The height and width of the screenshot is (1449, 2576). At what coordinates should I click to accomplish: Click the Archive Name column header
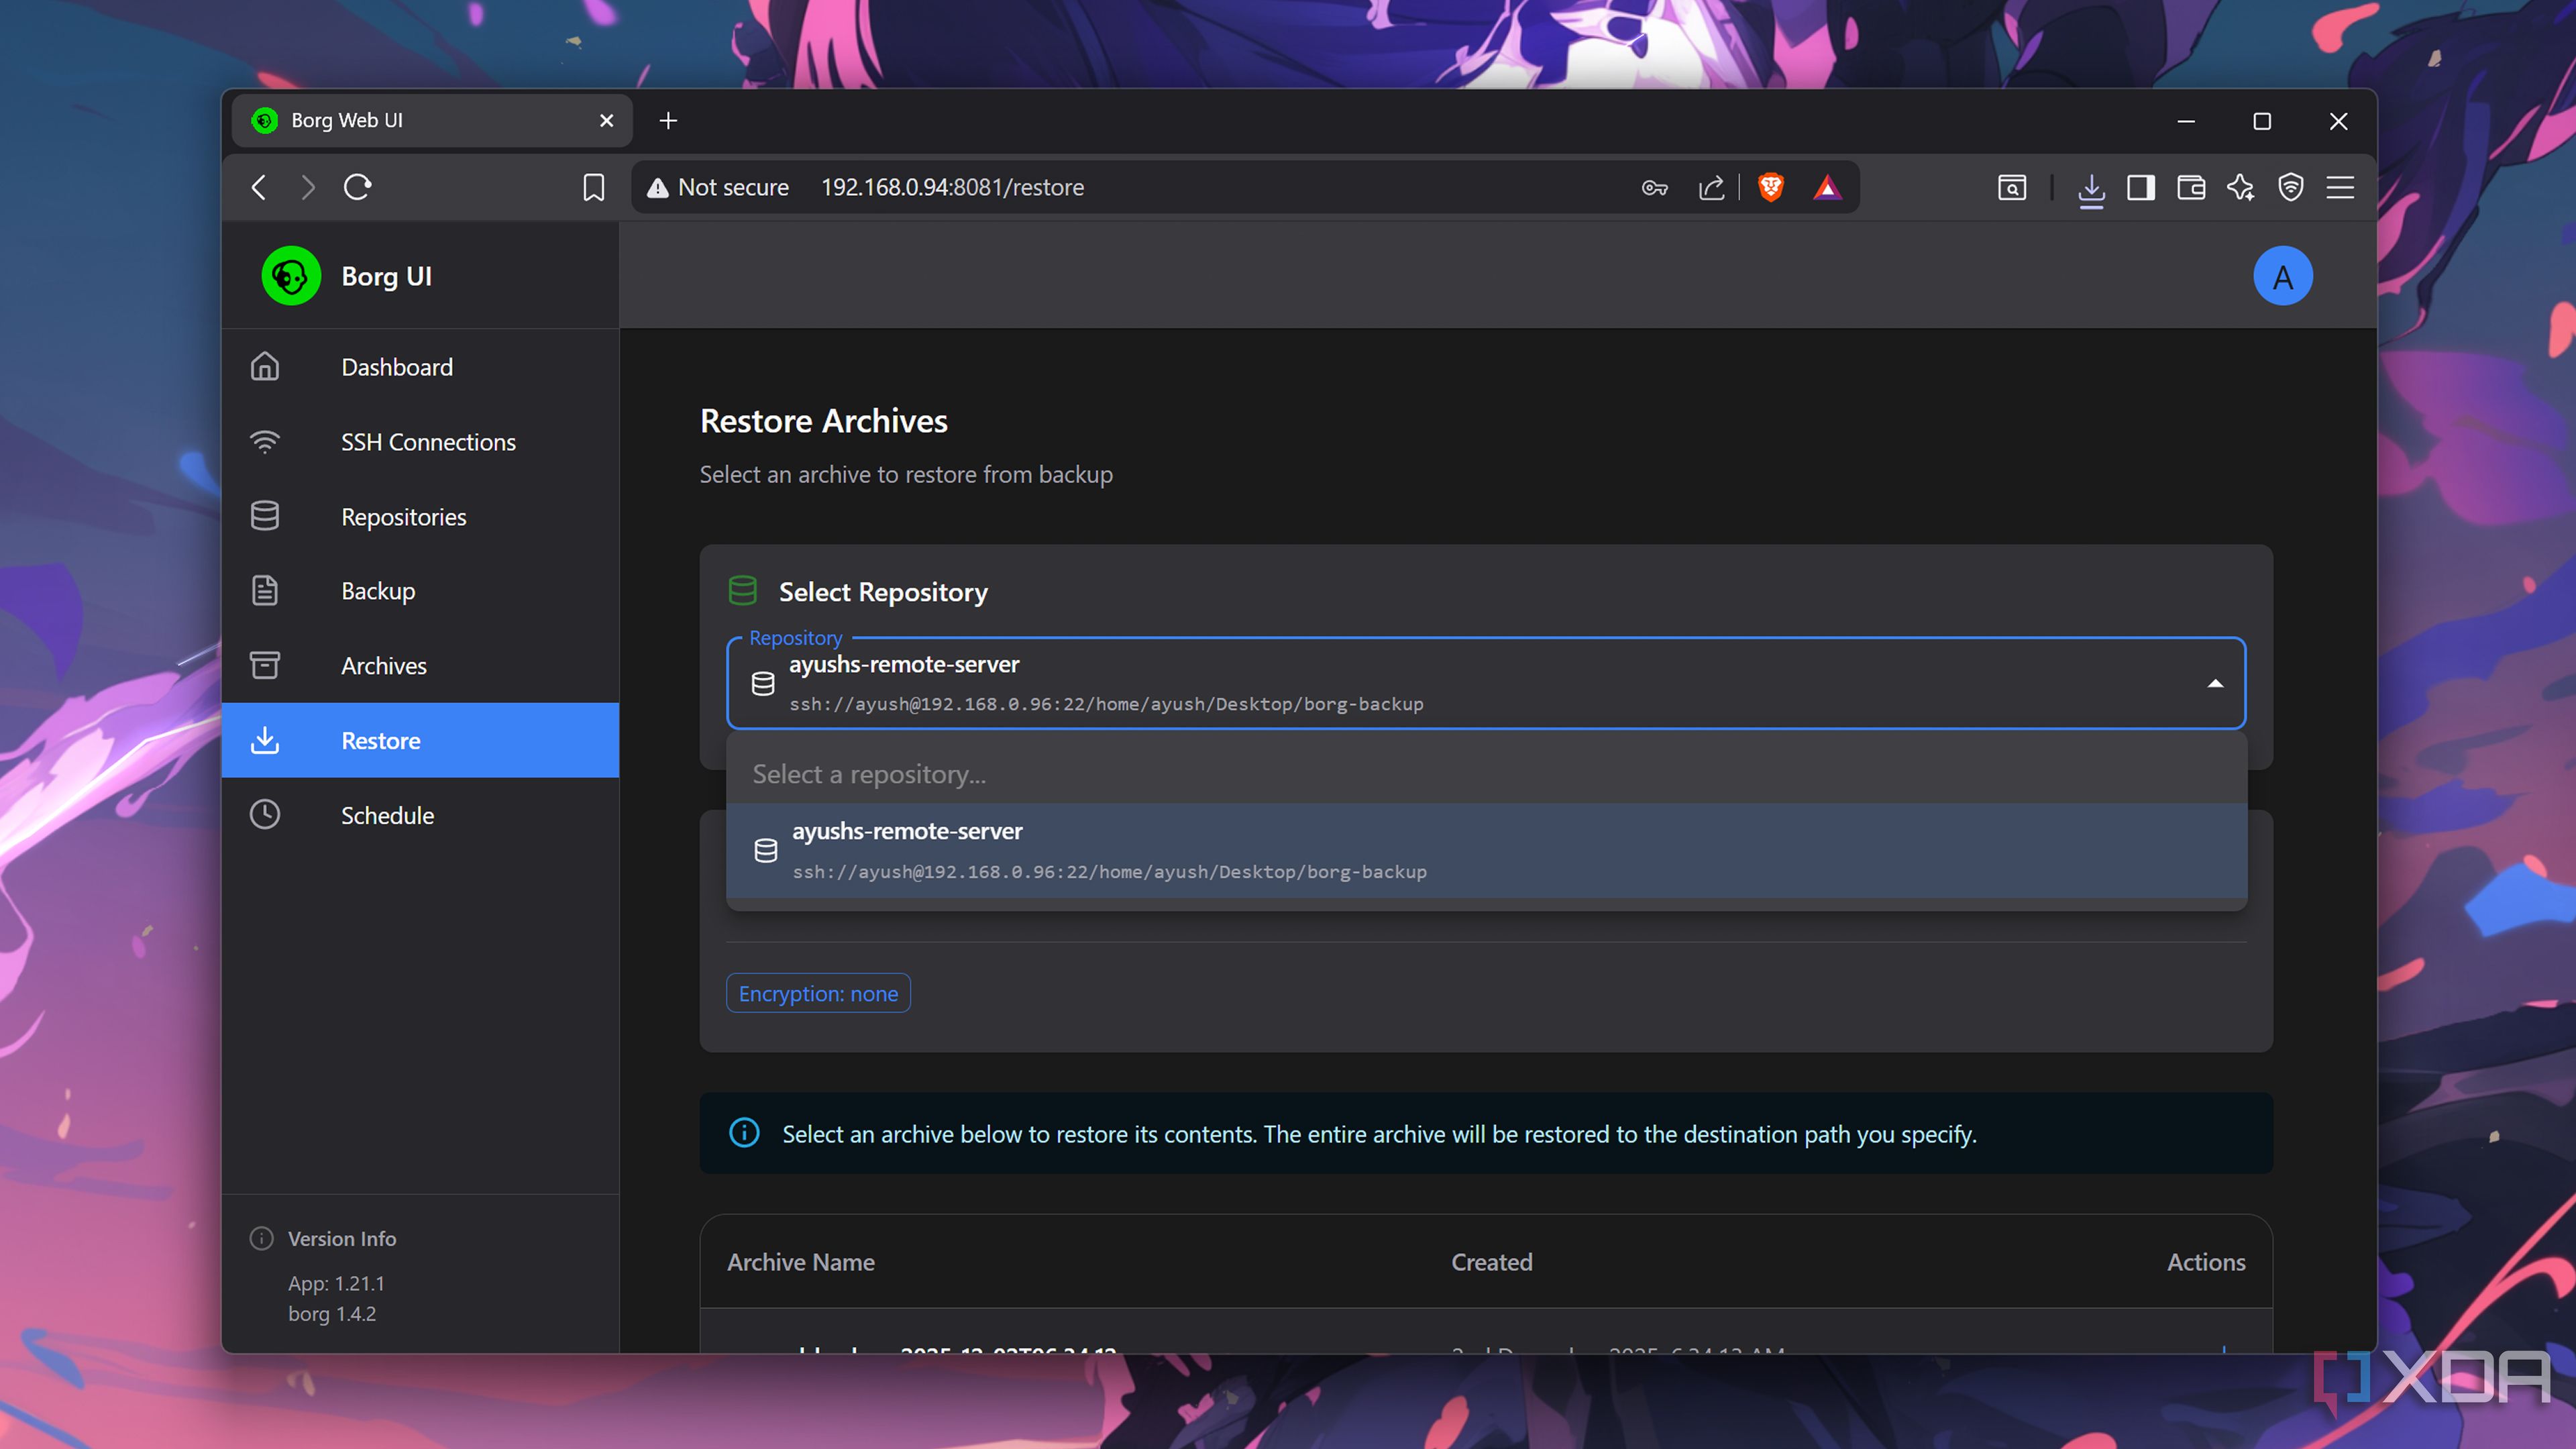point(800,1262)
